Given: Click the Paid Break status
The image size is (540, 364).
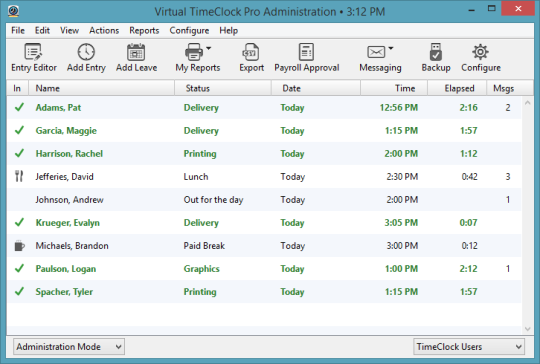Looking at the screenshot, I should coord(204,246).
